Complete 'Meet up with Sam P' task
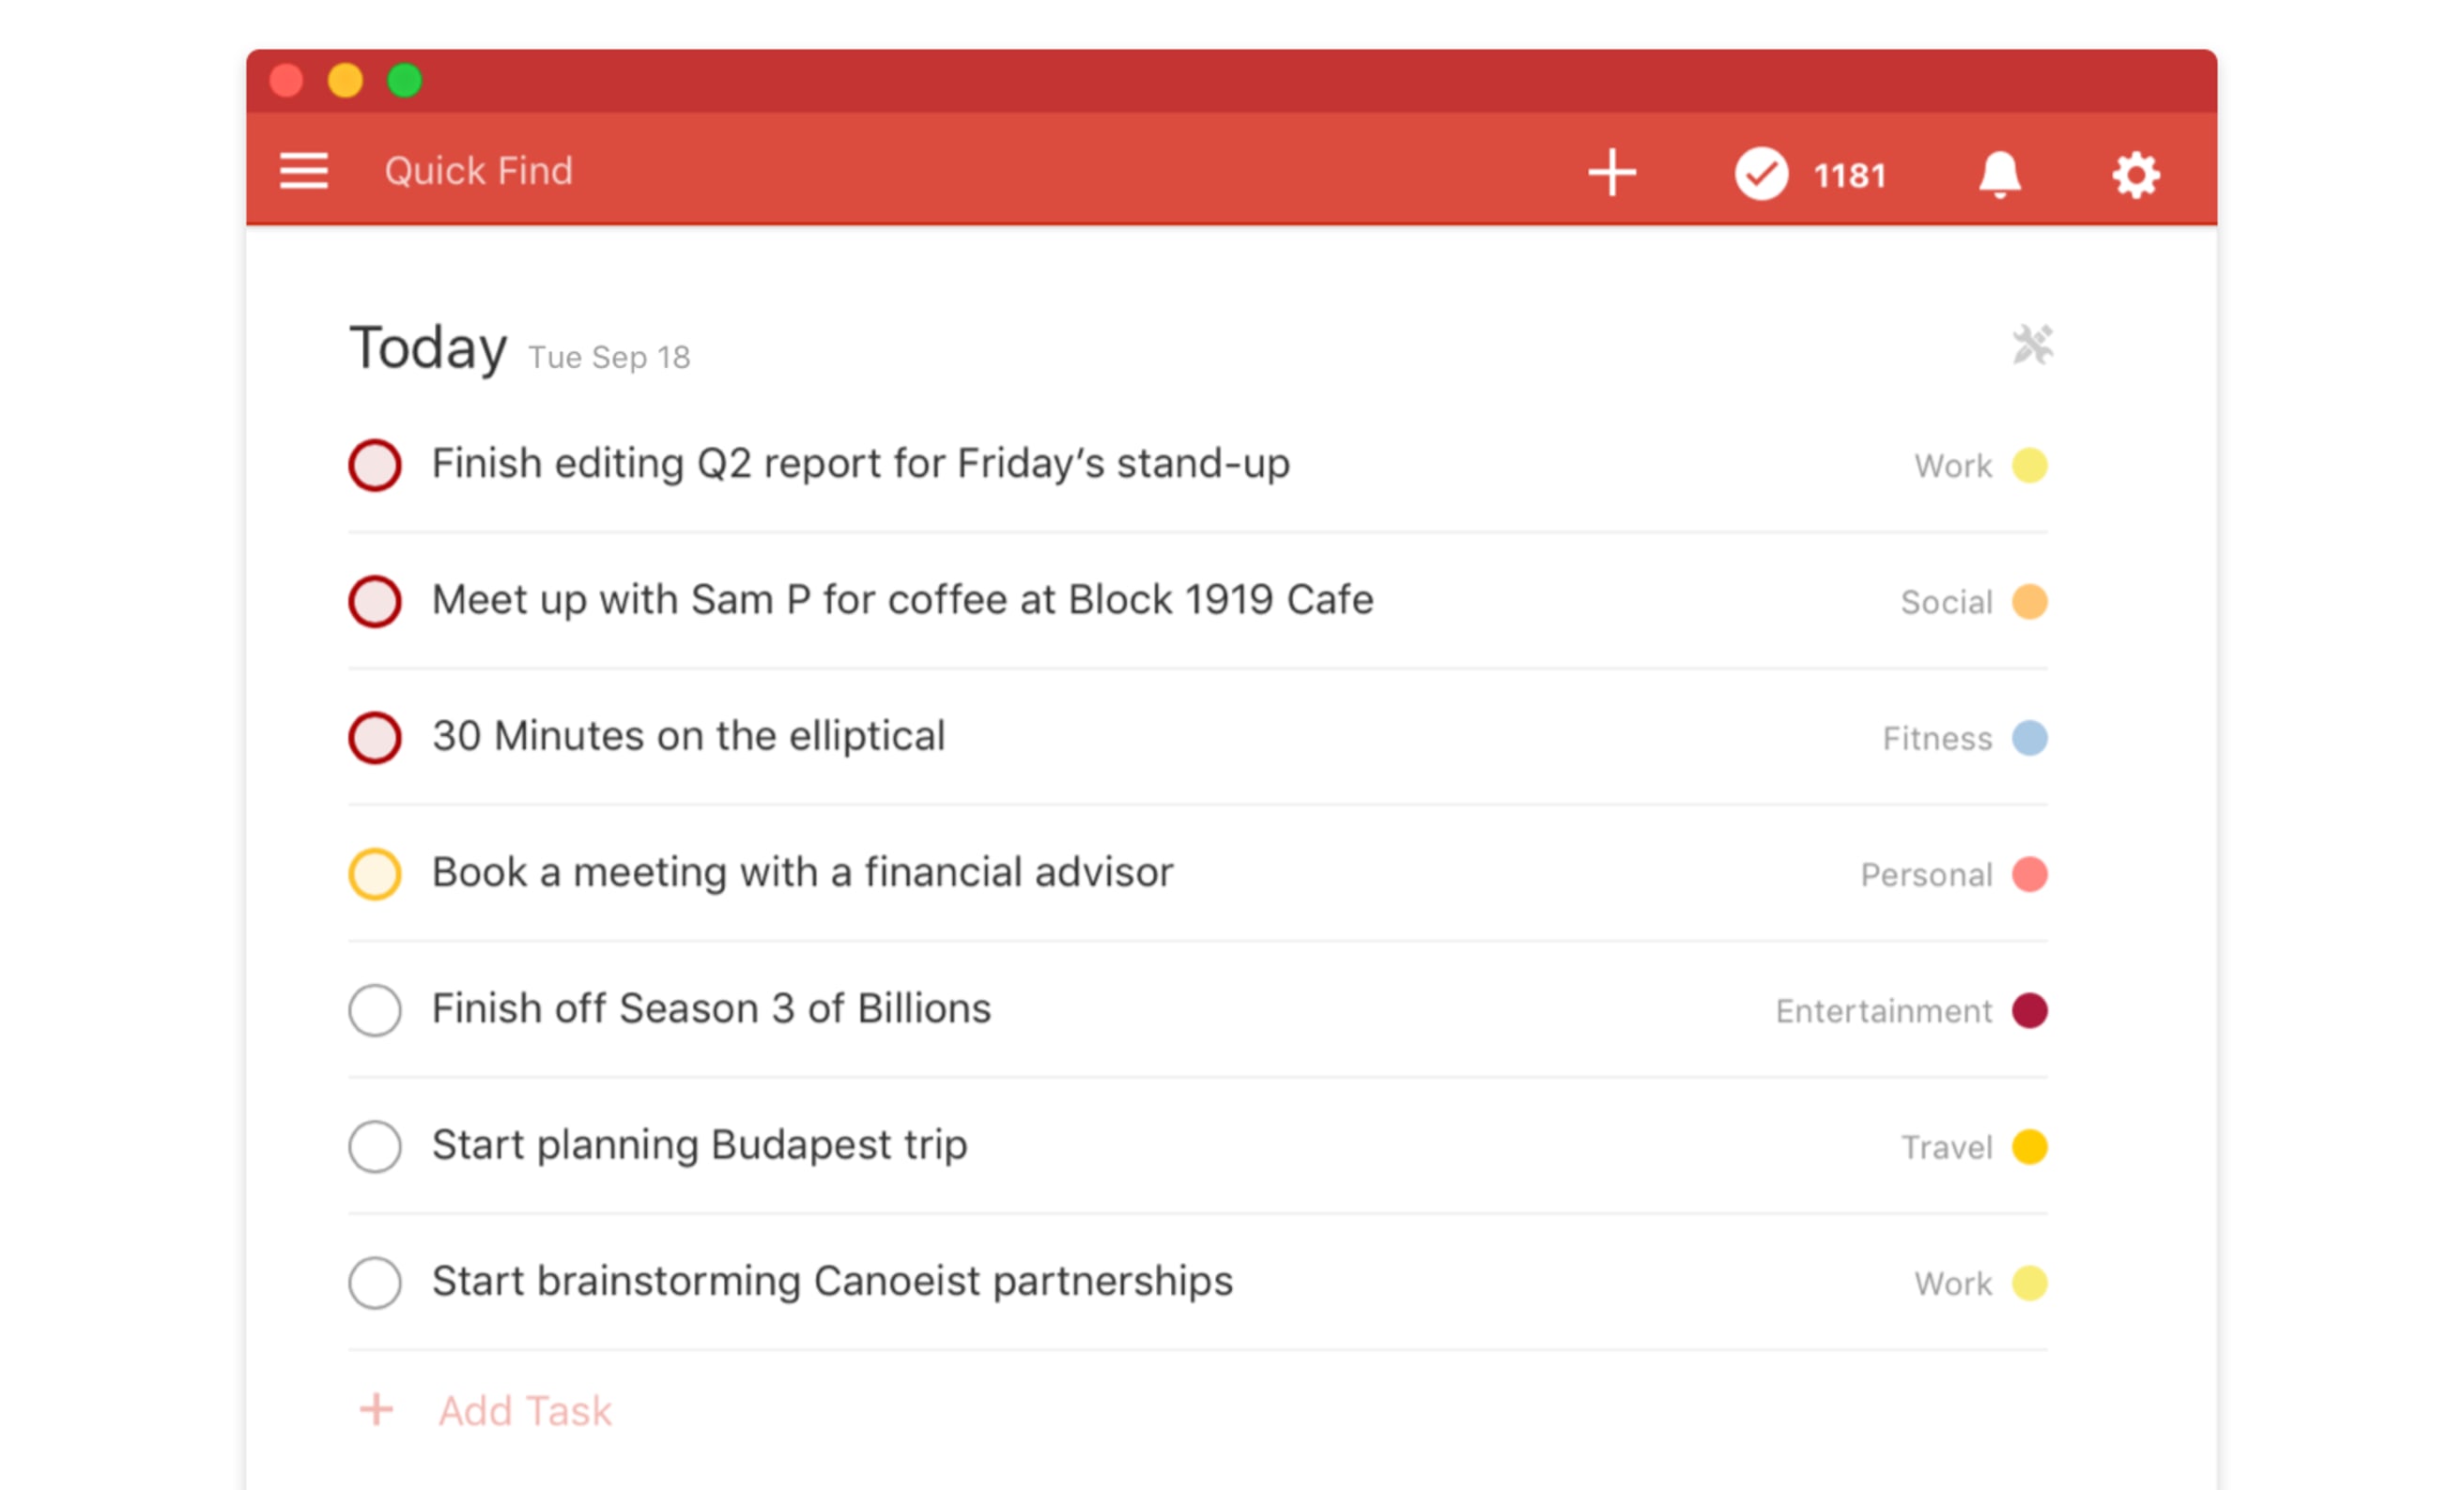2464x1490 pixels. 375,601
